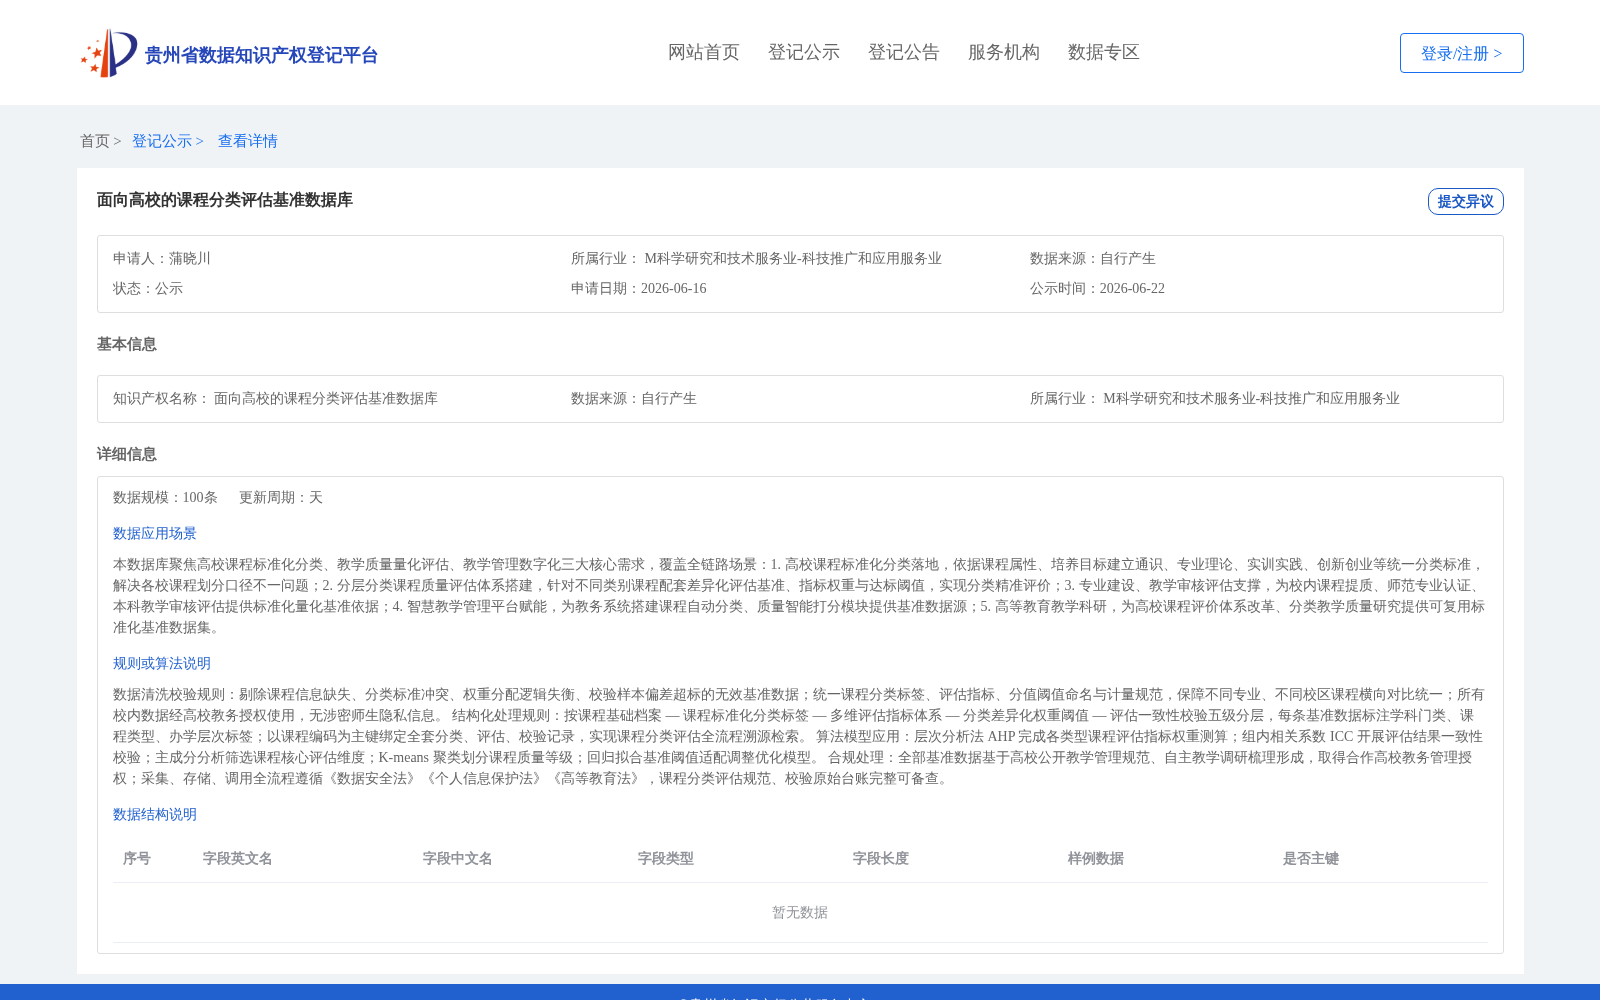Click the 状态：公示 status text
Viewport: 1600px width, 1000px height.
coord(148,288)
